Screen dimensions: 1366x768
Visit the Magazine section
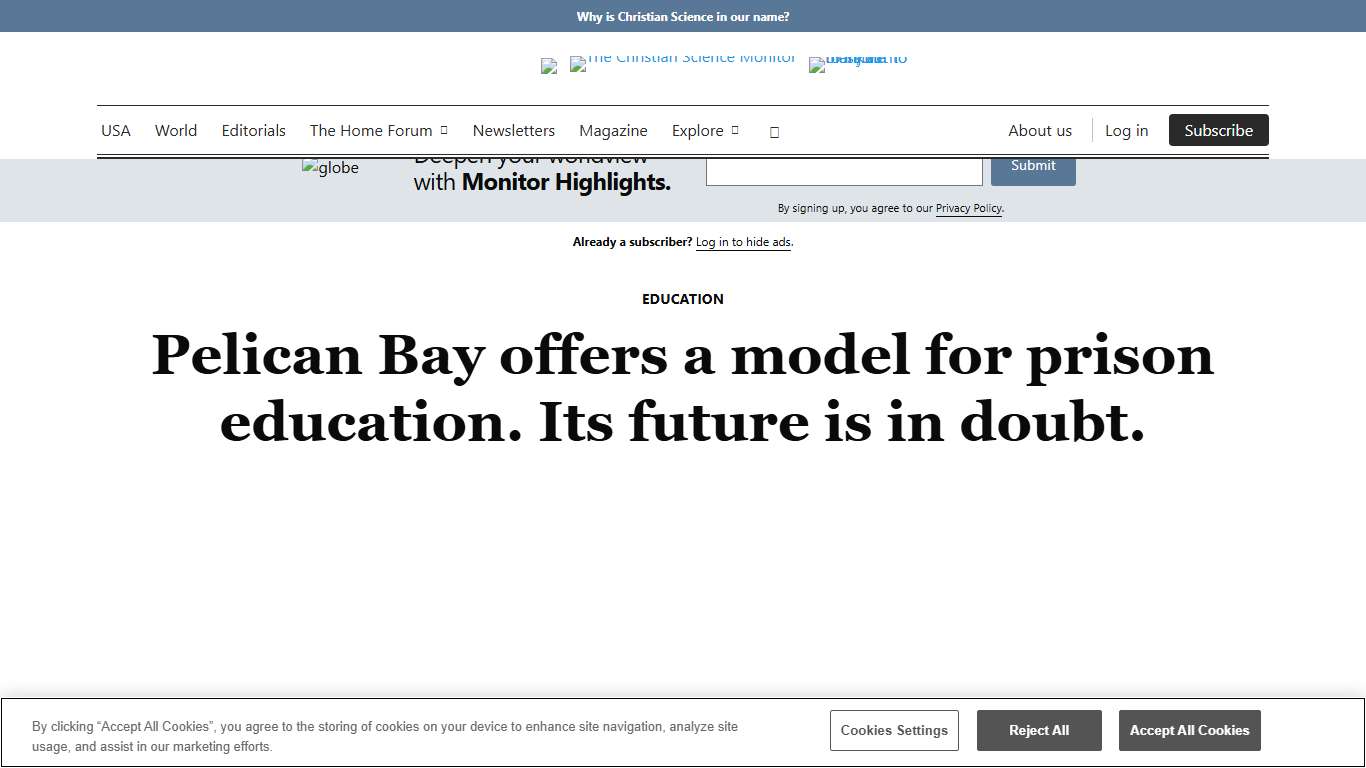click(613, 130)
